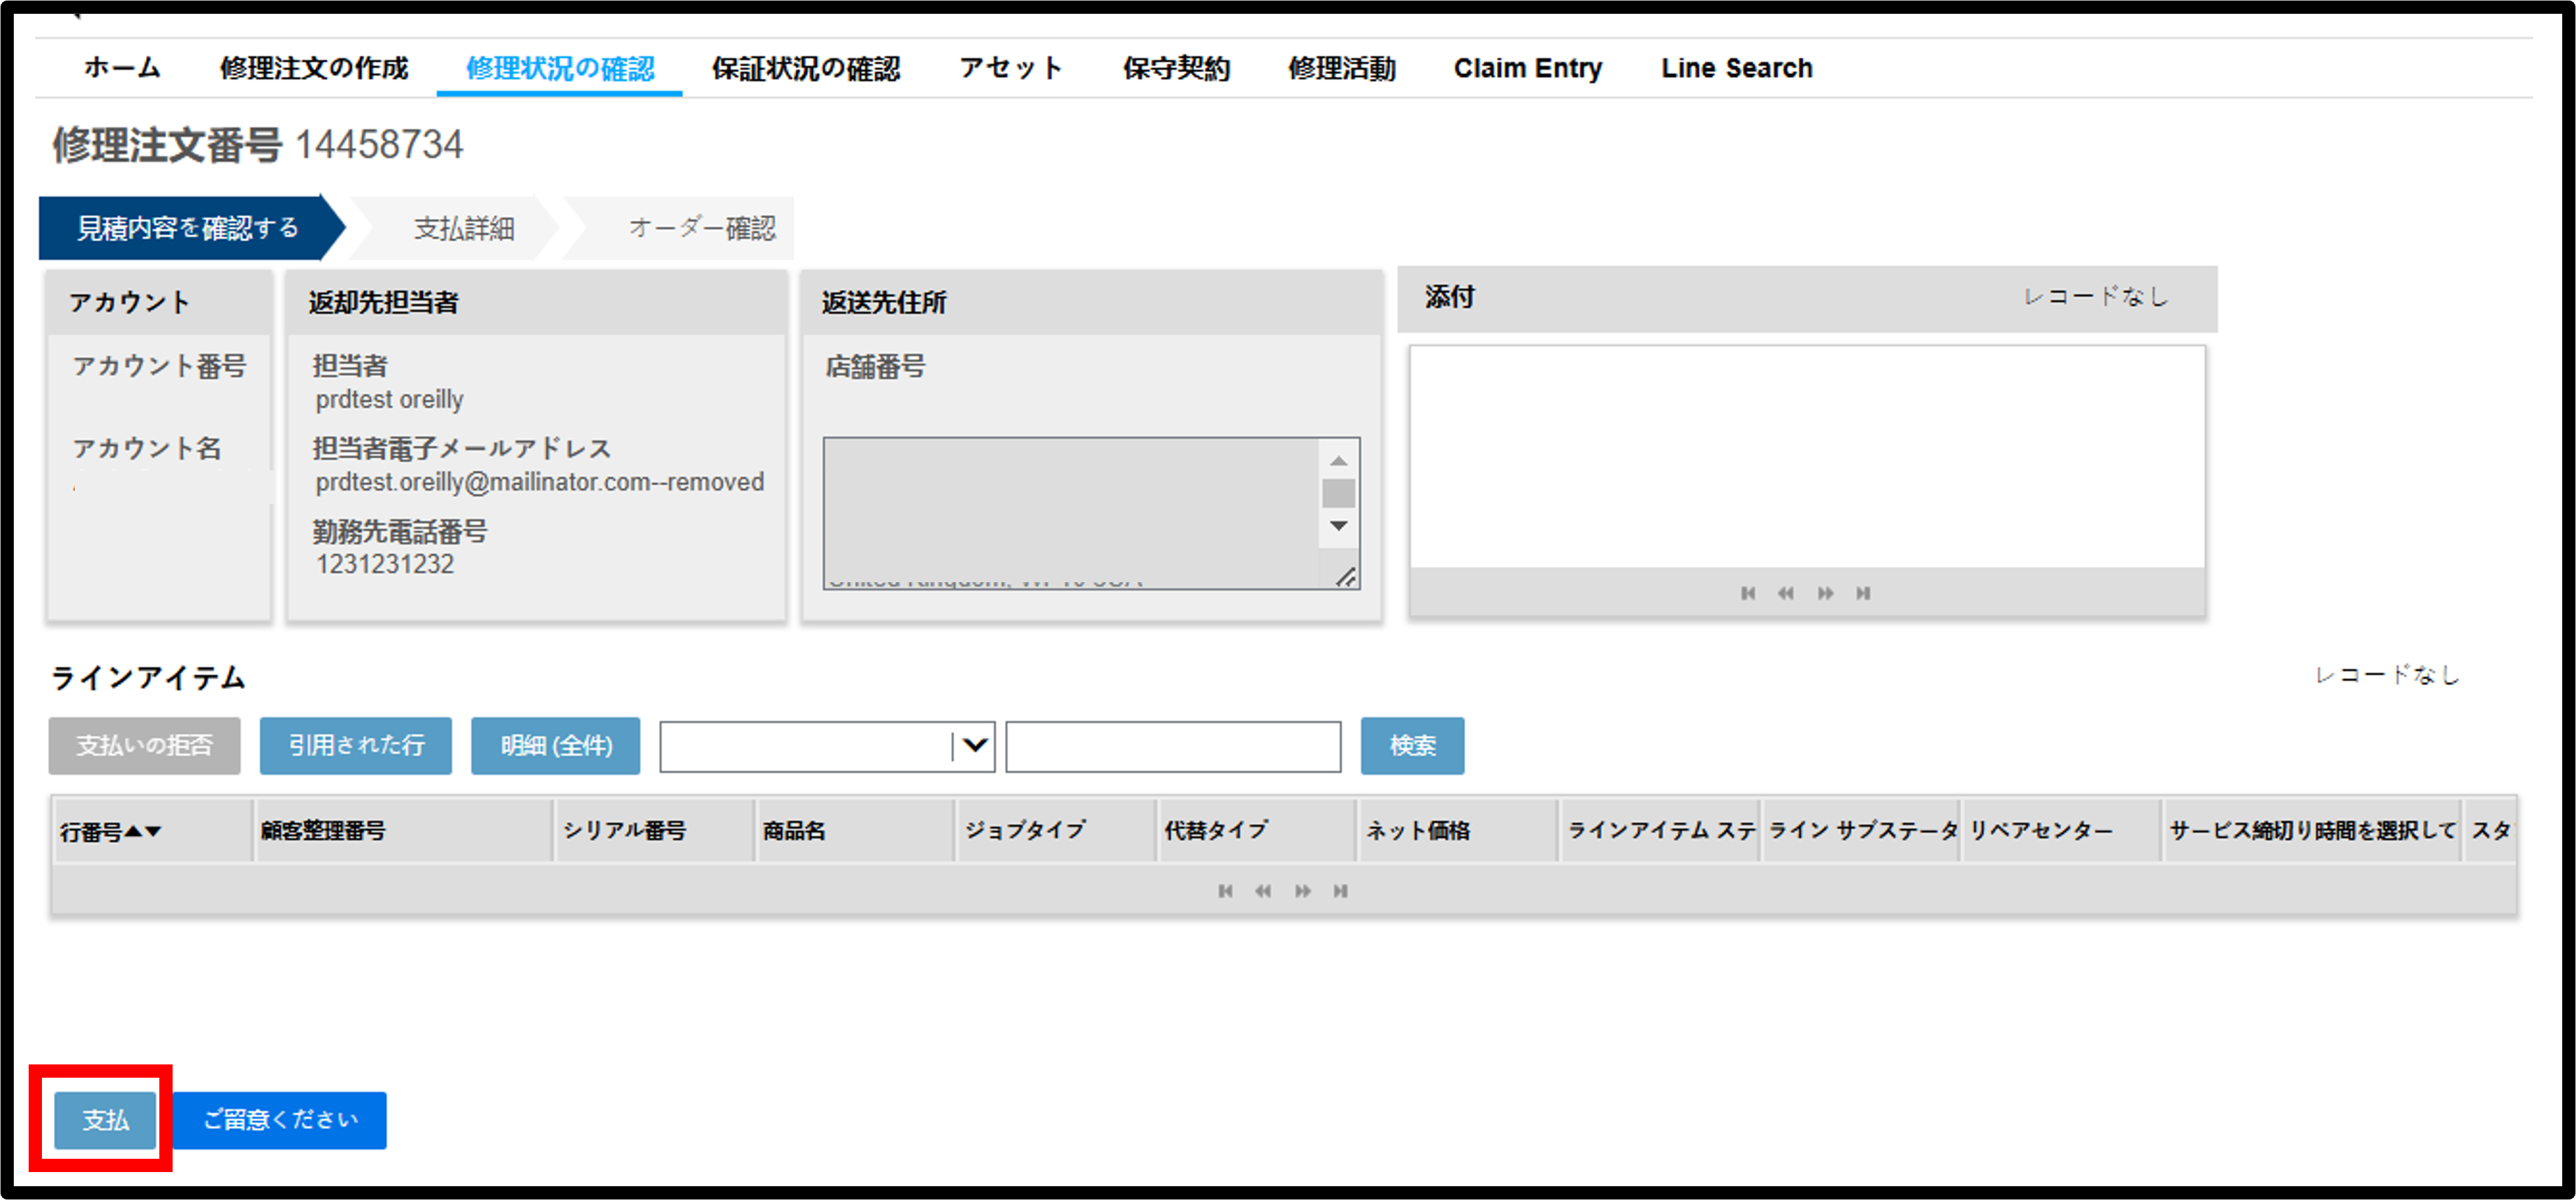Viewport: 2576px width, 1200px height.
Task: Click 明細 (全件) button
Action: [555, 745]
